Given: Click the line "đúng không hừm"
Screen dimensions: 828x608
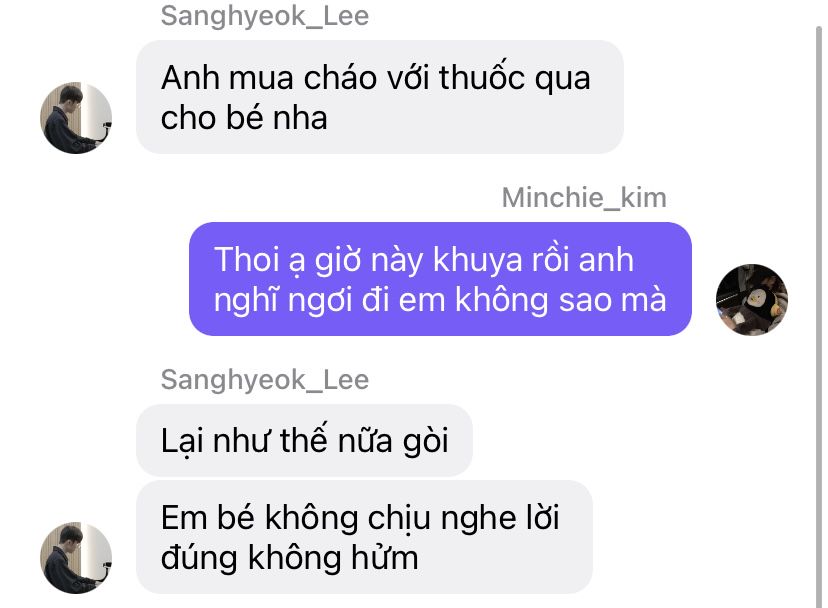Looking at the screenshot, I should point(289,558).
